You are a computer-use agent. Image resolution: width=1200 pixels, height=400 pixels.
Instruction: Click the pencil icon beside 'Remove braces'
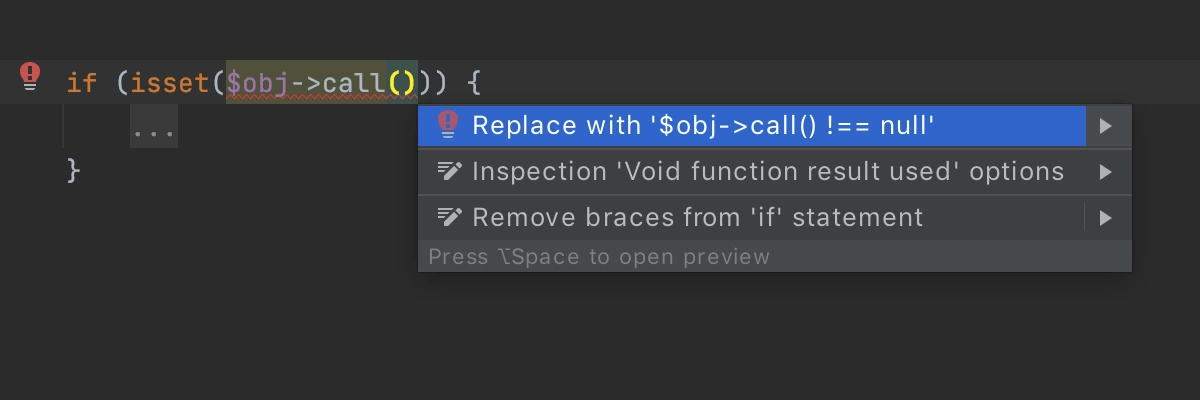click(449, 217)
